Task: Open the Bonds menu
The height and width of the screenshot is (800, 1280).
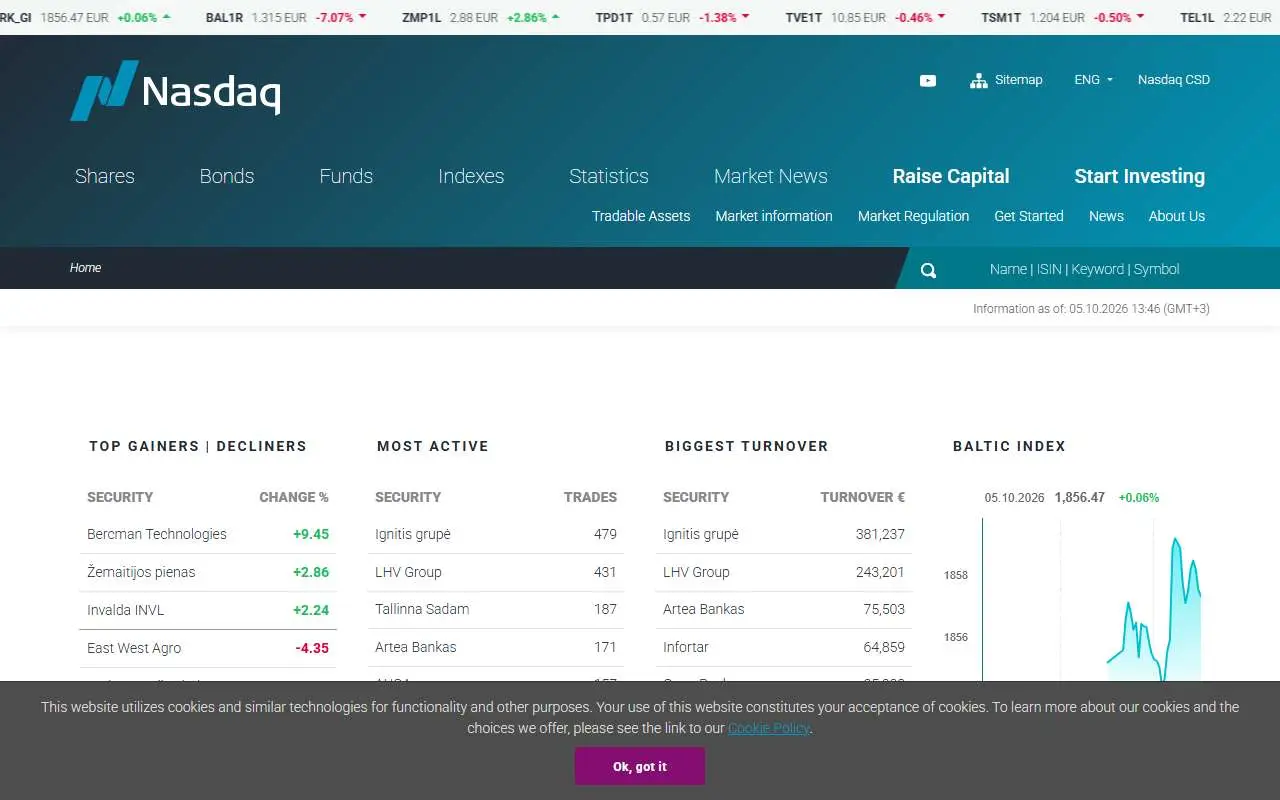Action: pyautogui.click(x=227, y=176)
